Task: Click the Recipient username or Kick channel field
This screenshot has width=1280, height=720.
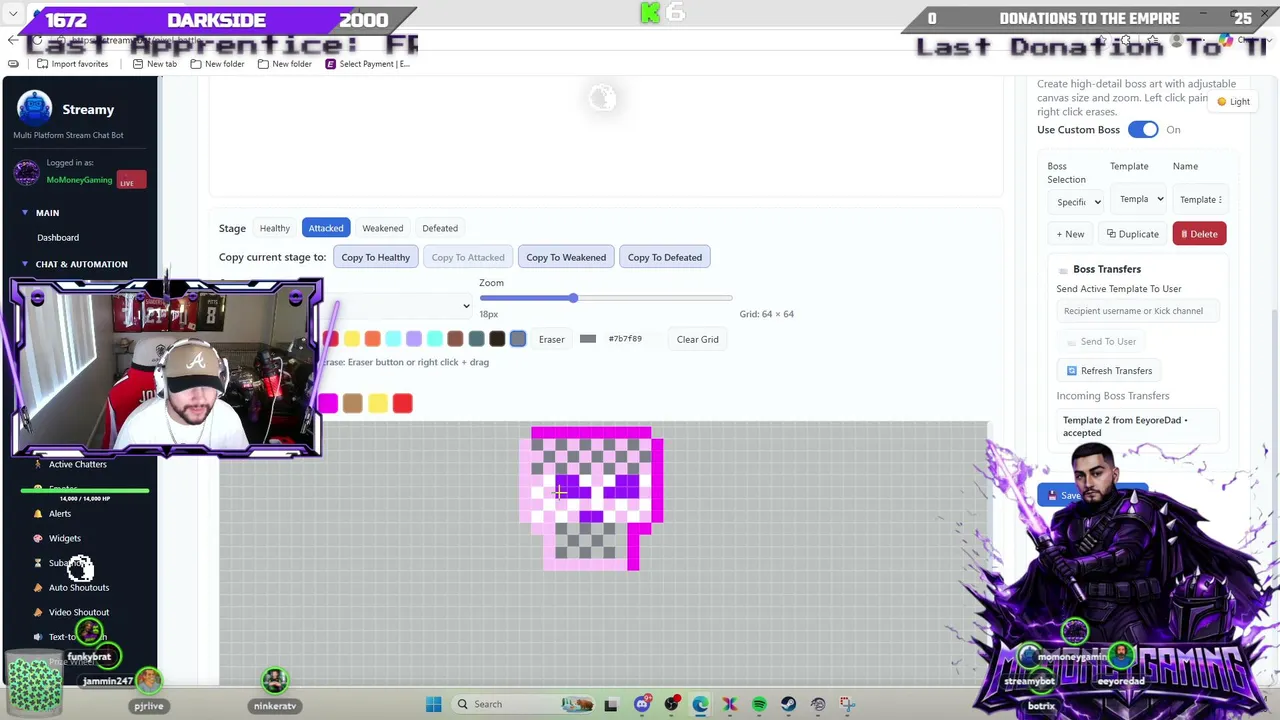Action: point(1140,311)
